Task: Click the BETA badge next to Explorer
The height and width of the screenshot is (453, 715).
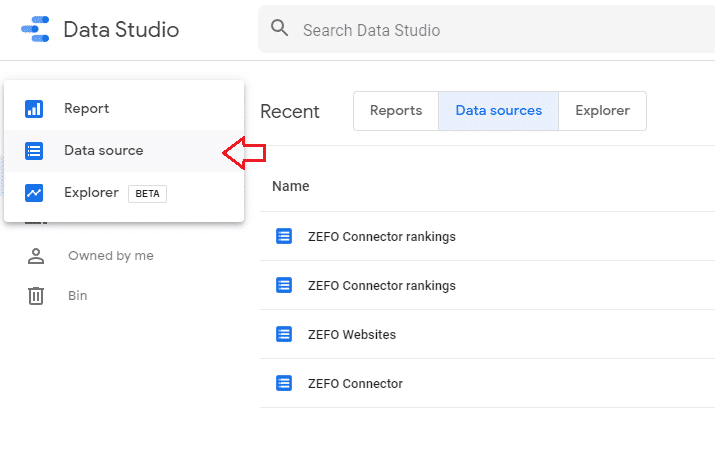Action: (x=147, y=193)
